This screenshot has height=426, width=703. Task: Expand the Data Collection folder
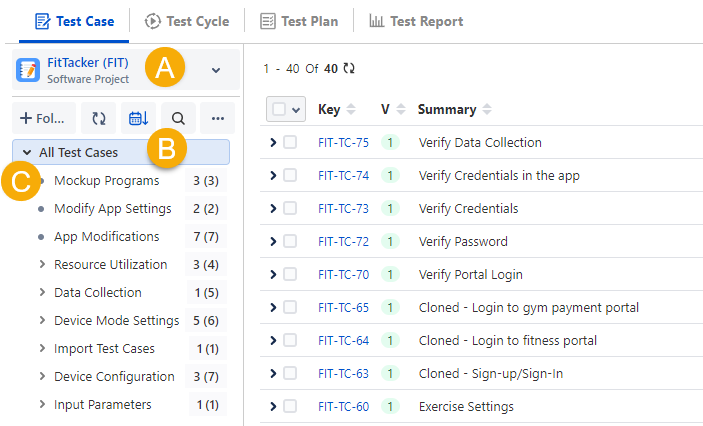tap(42, 292)
